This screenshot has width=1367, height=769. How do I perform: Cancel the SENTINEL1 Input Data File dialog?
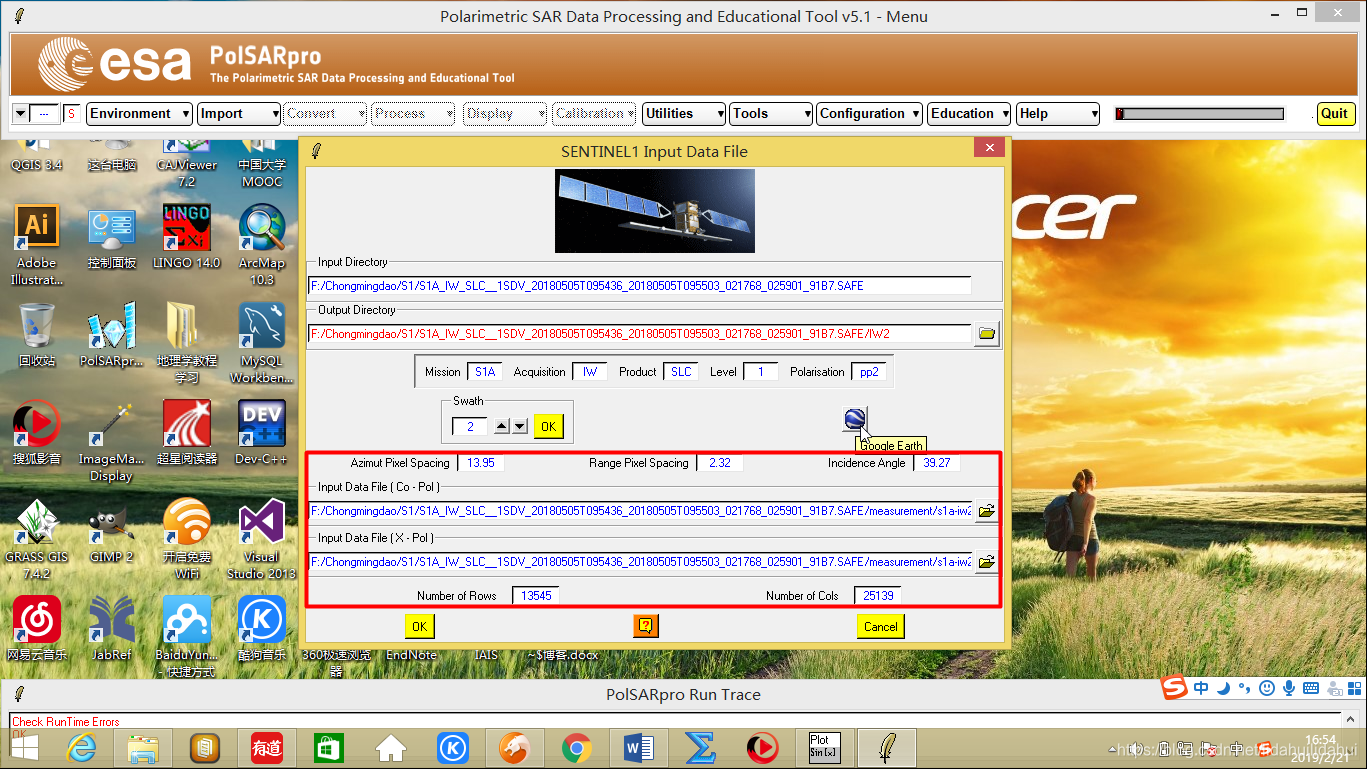click(880, 626)
